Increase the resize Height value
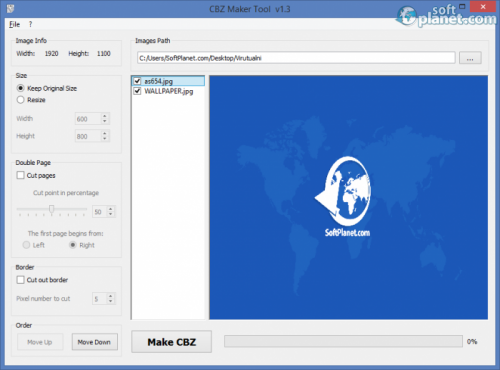Viewport: 500px width, 370px height. coord(105,133)
